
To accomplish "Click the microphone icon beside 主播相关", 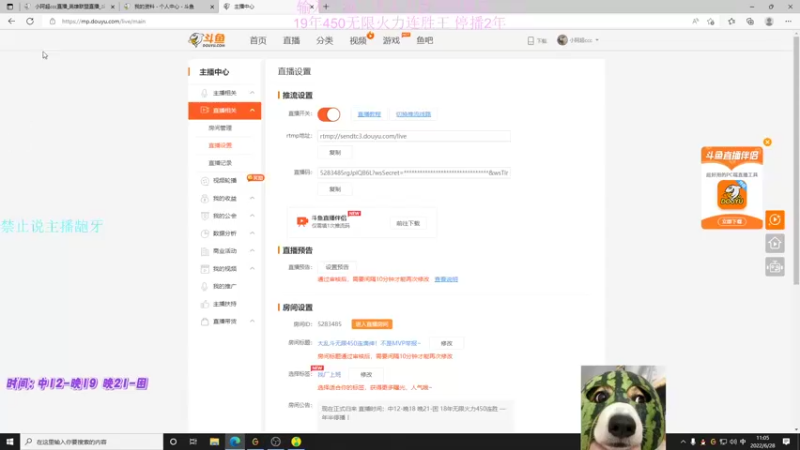I will click(x=205, y=93).
